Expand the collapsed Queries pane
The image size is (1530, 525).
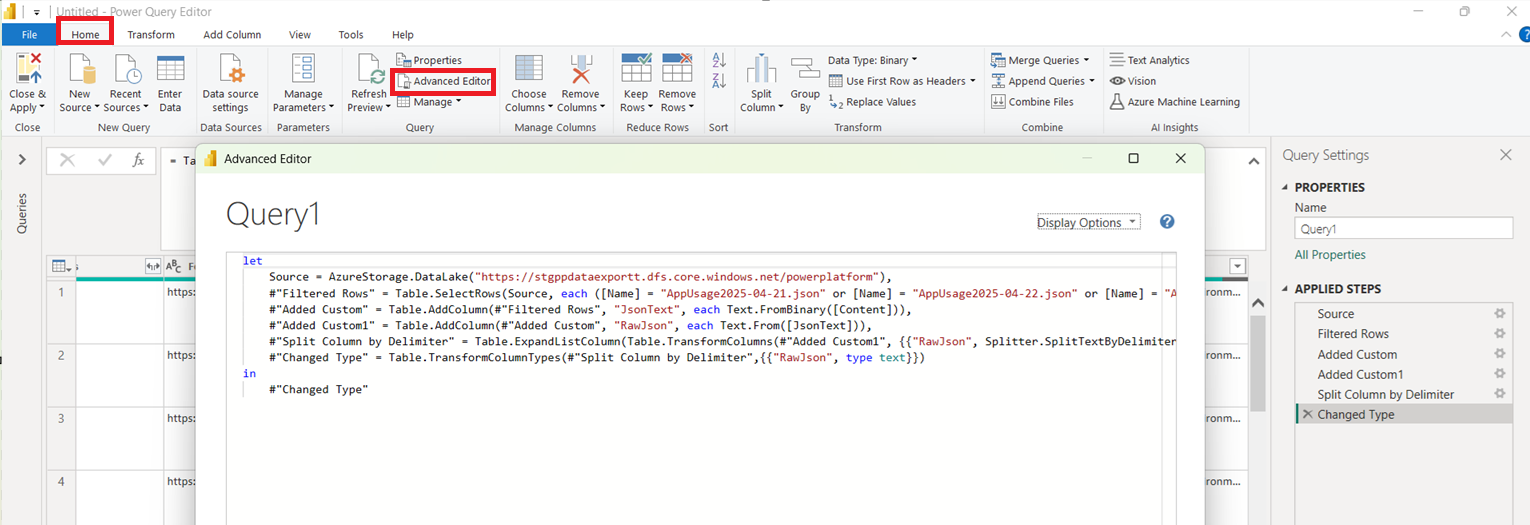pos(22,160)
